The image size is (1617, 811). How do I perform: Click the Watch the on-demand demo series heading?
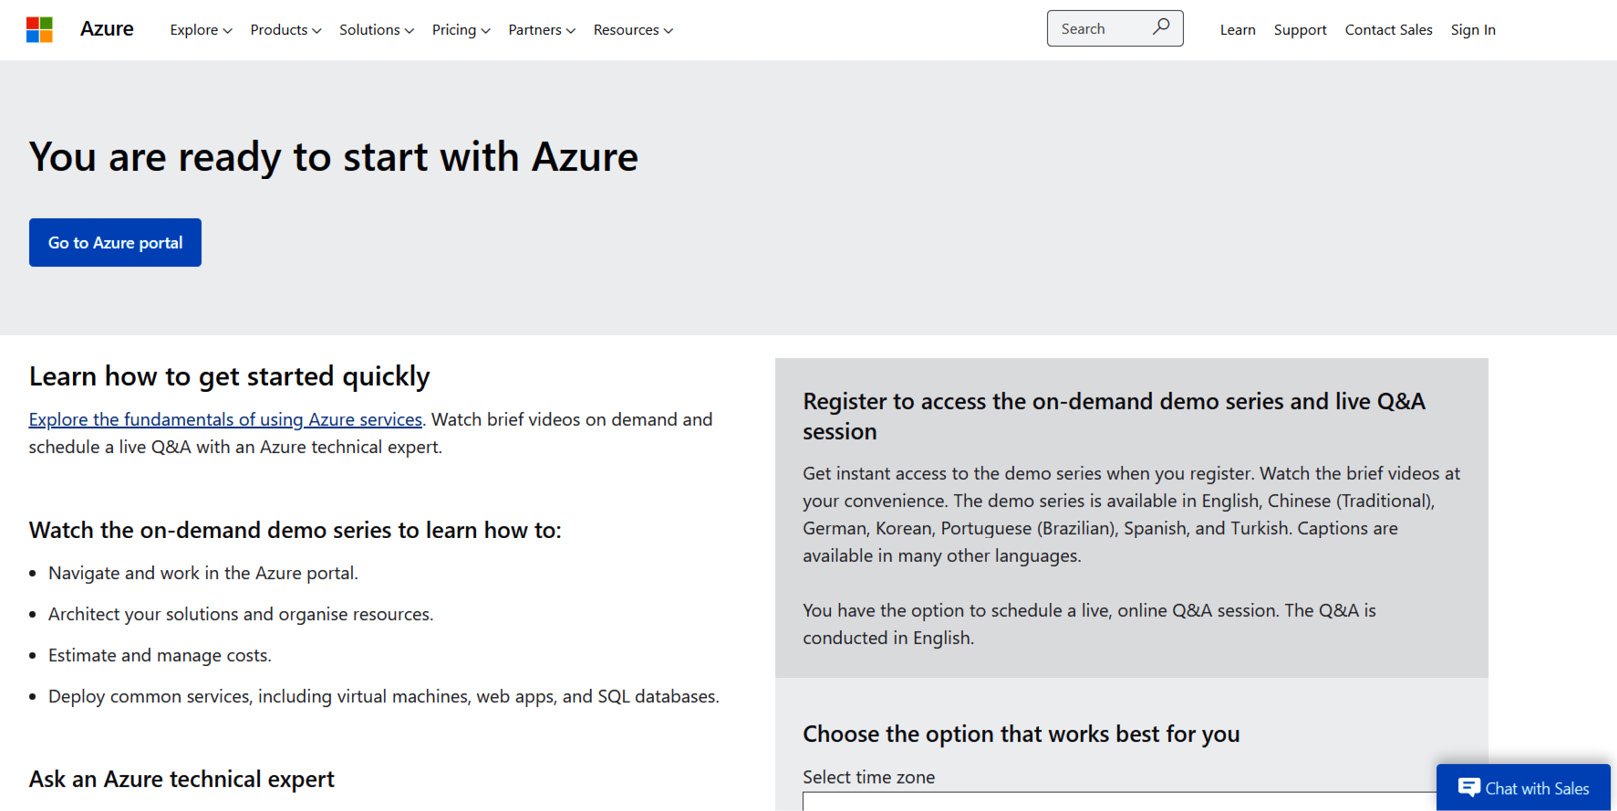pyautogui.click(x=295, y=530)
